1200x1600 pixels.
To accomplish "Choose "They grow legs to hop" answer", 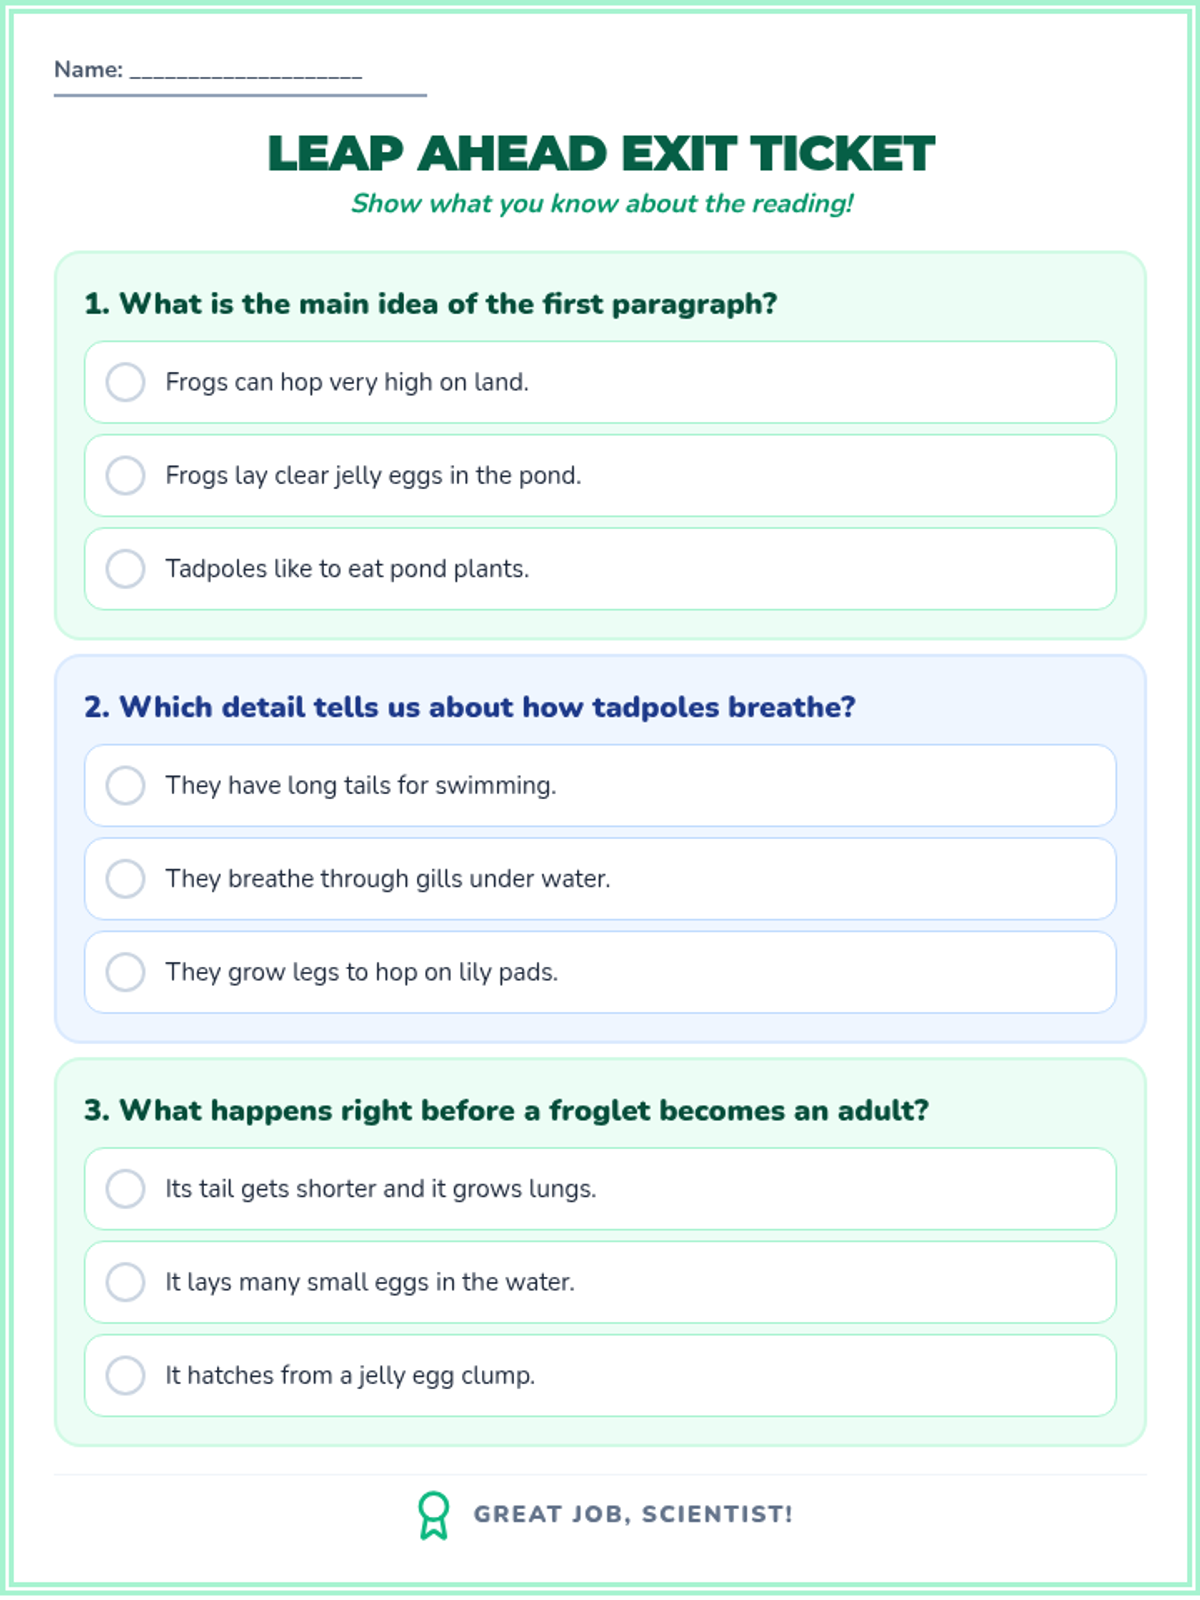I will [126, 972].
